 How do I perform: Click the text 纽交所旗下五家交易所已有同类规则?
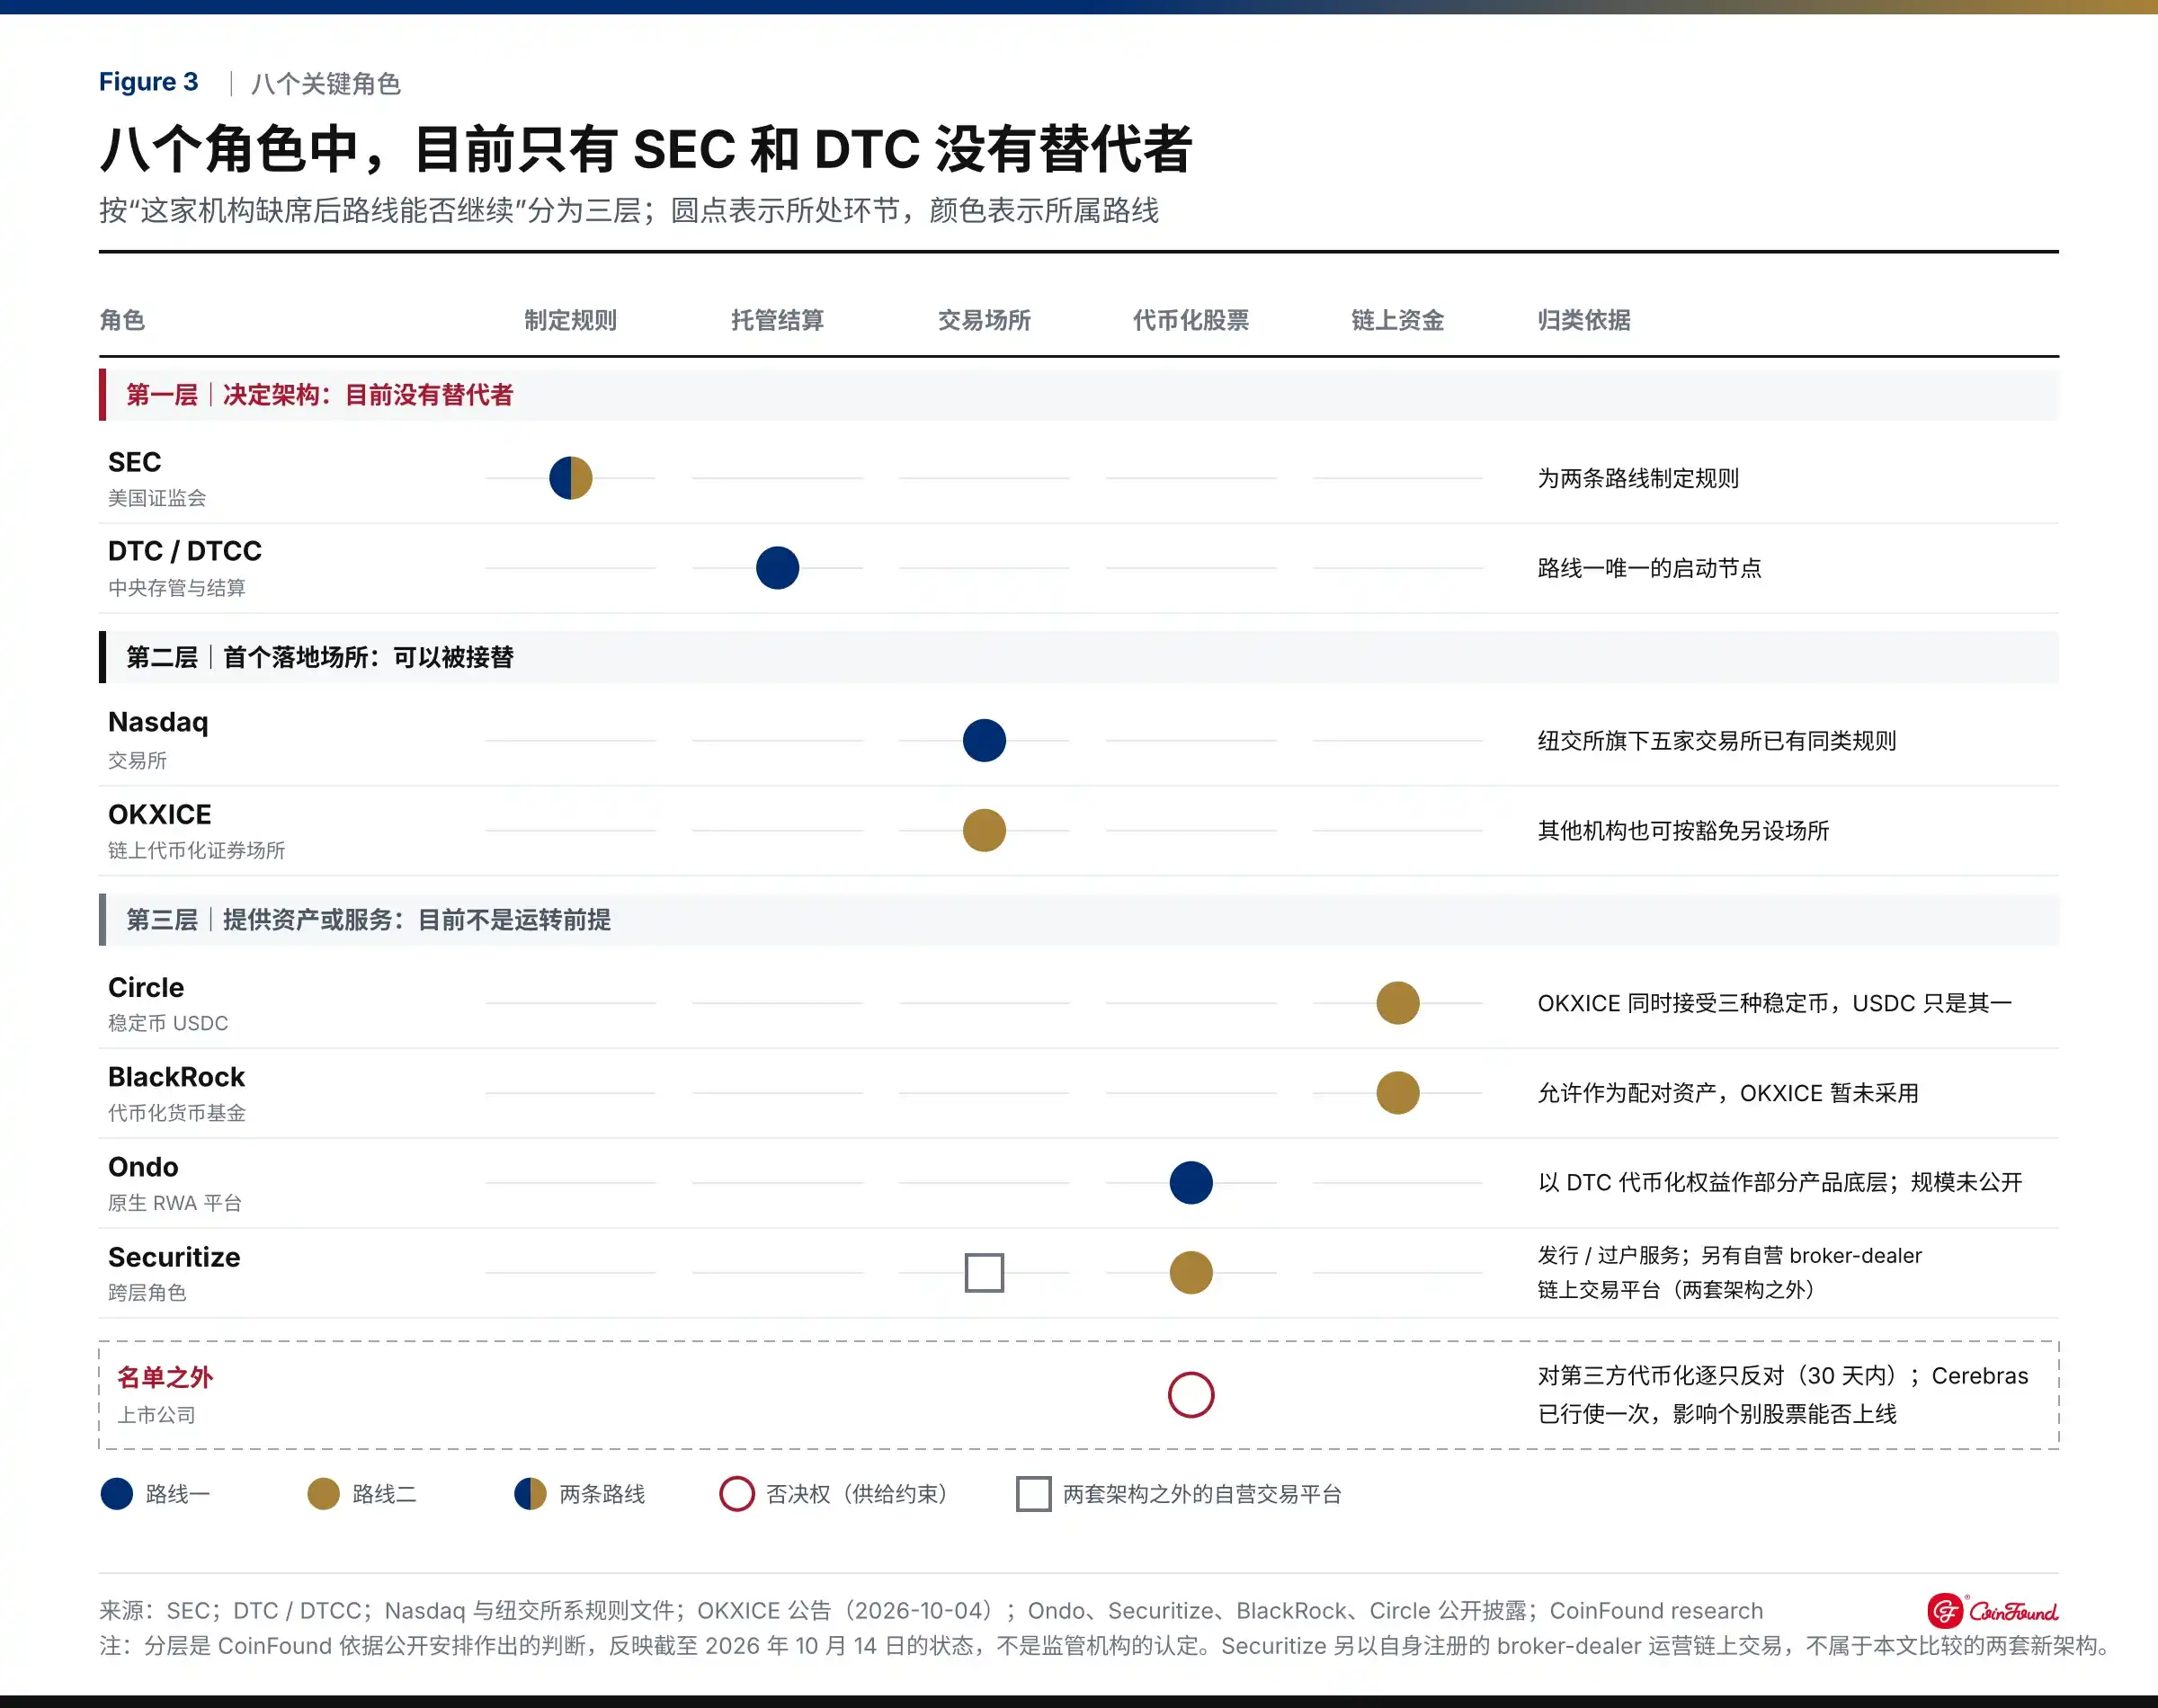pos(1716,741)
